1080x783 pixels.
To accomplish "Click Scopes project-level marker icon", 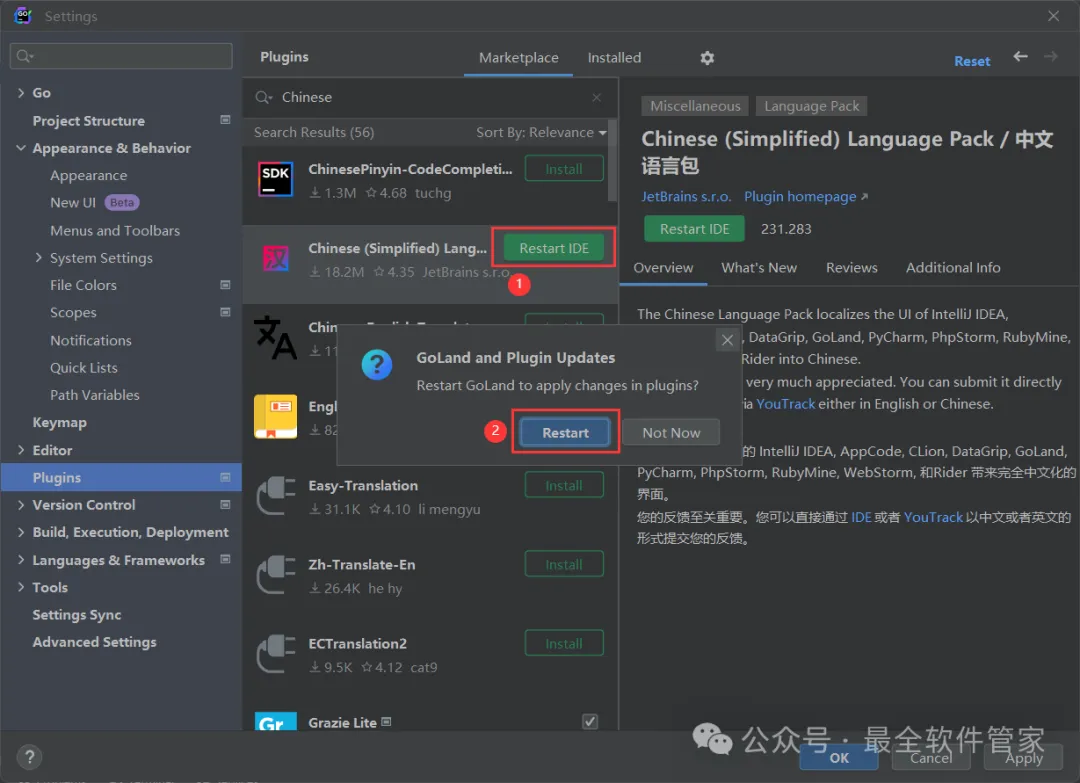I will tap(225, 312).
